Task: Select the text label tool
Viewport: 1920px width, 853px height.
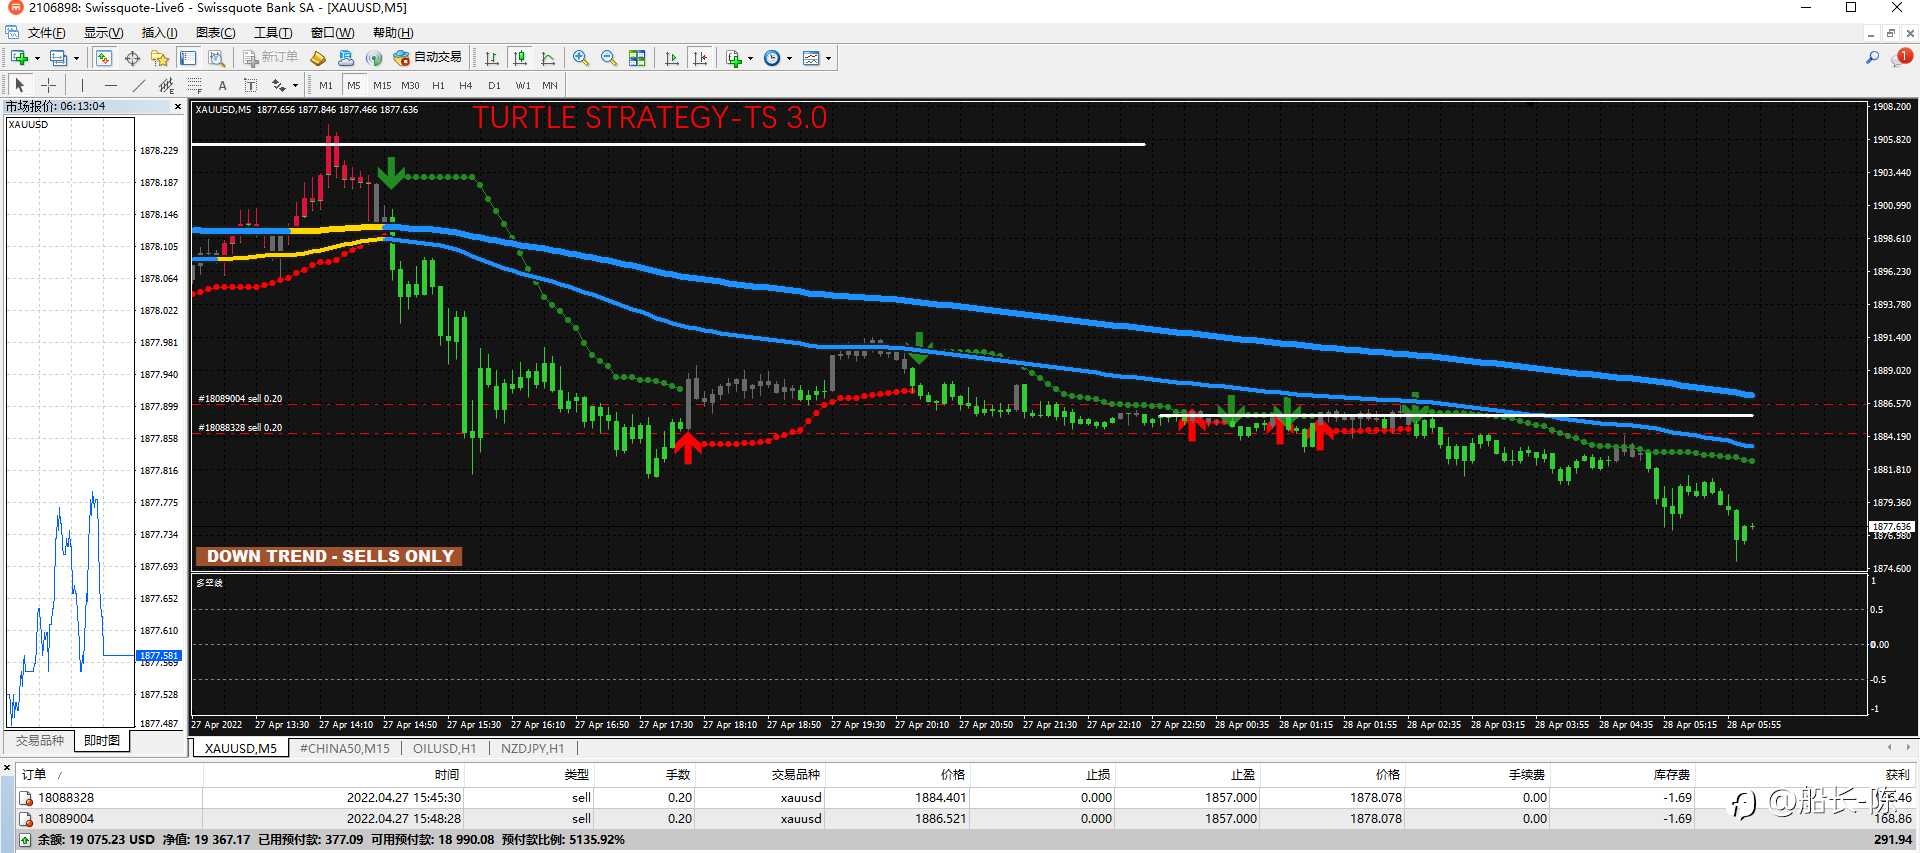Action: click(x=250, y=85)
